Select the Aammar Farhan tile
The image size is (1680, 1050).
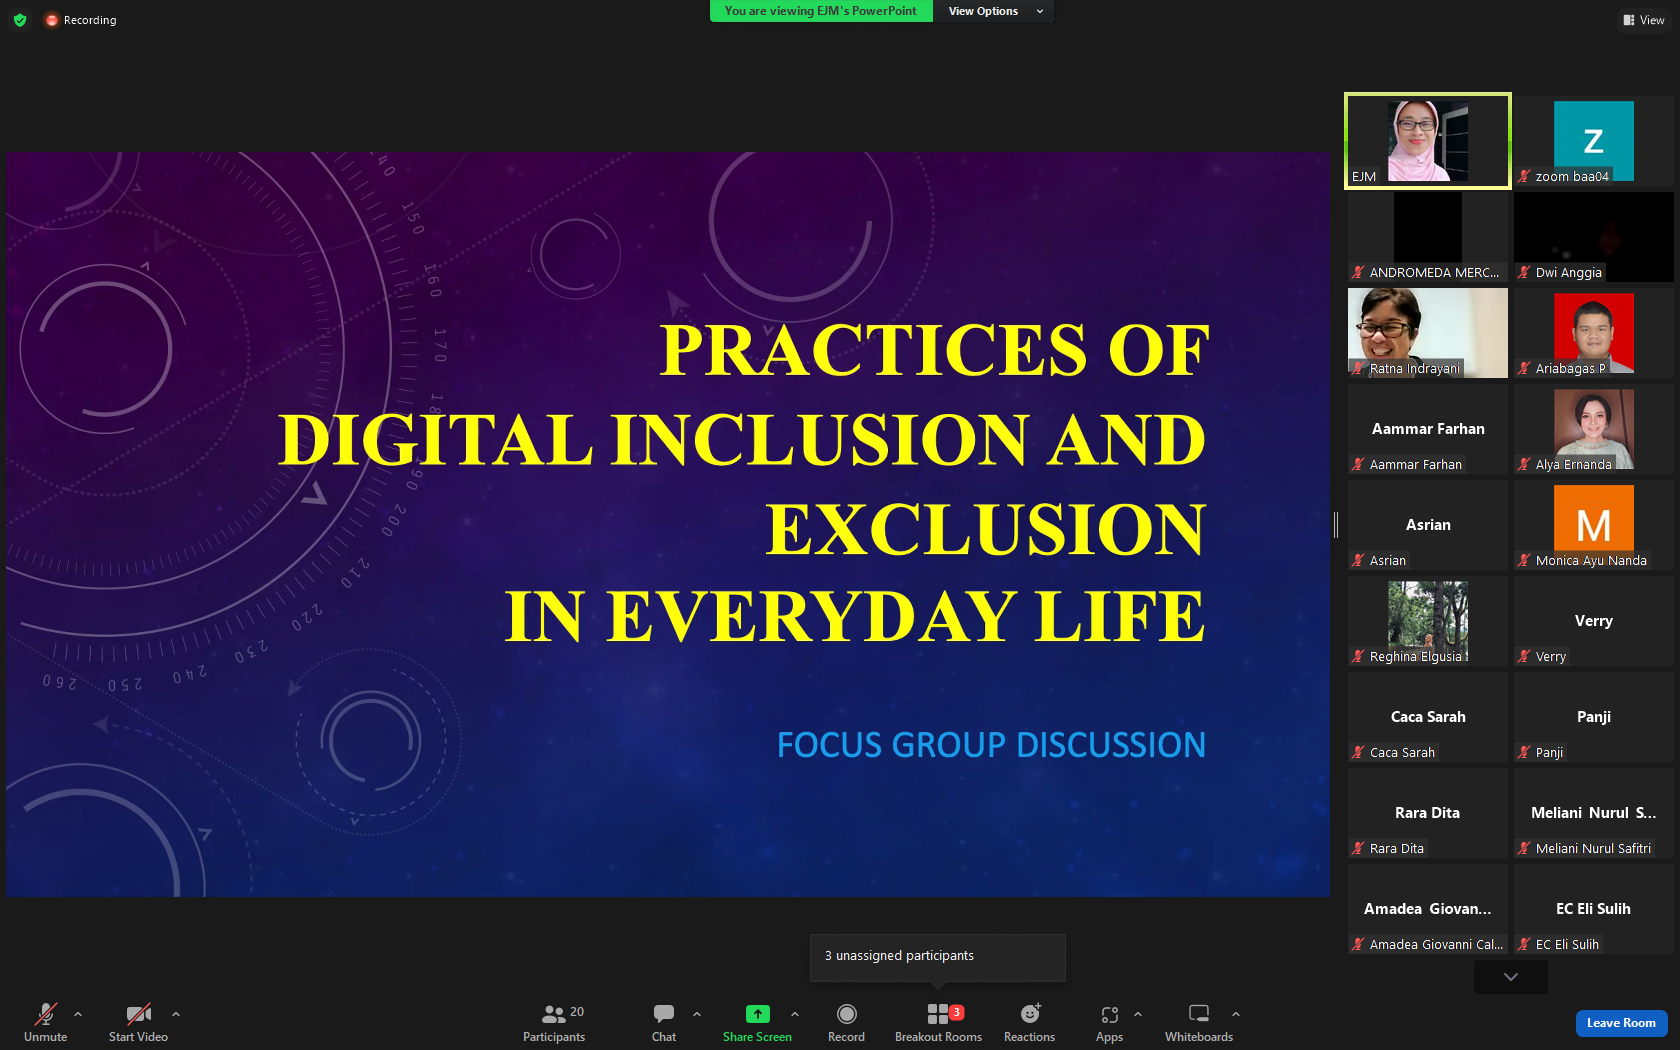[1428, 429]
